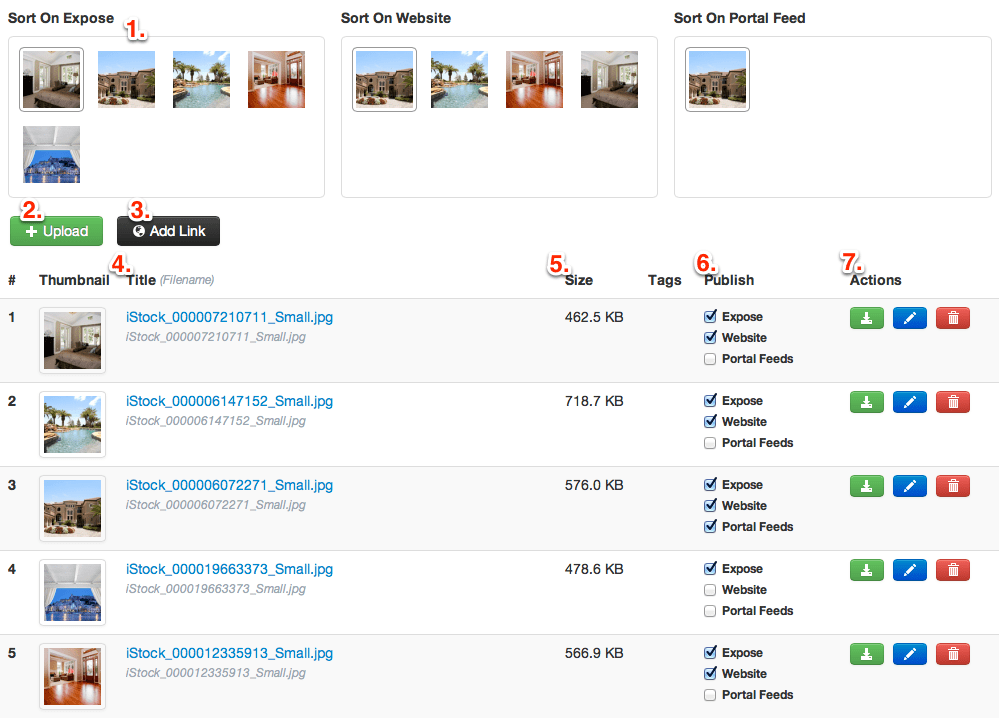Enable Portal Feeds for row 1
The image size is (999, 718).
coord(709,358)
